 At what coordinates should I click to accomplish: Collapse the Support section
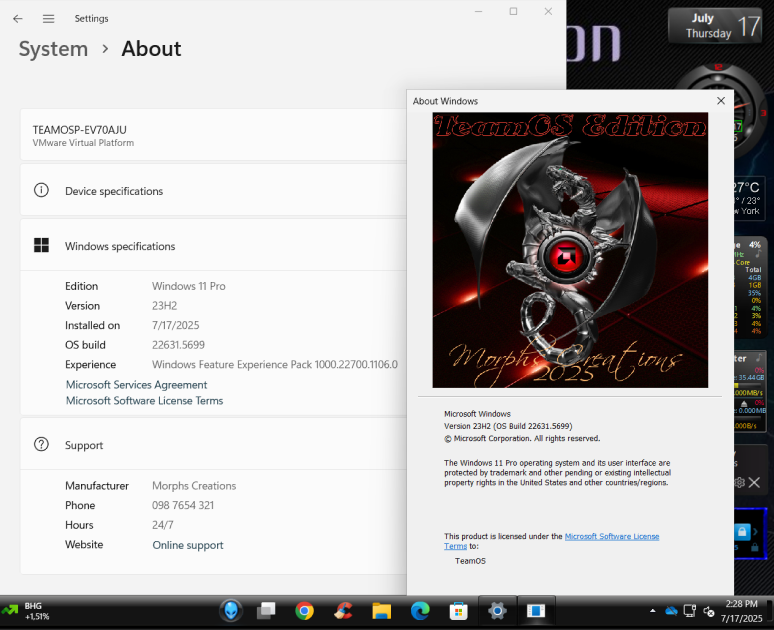213,444
